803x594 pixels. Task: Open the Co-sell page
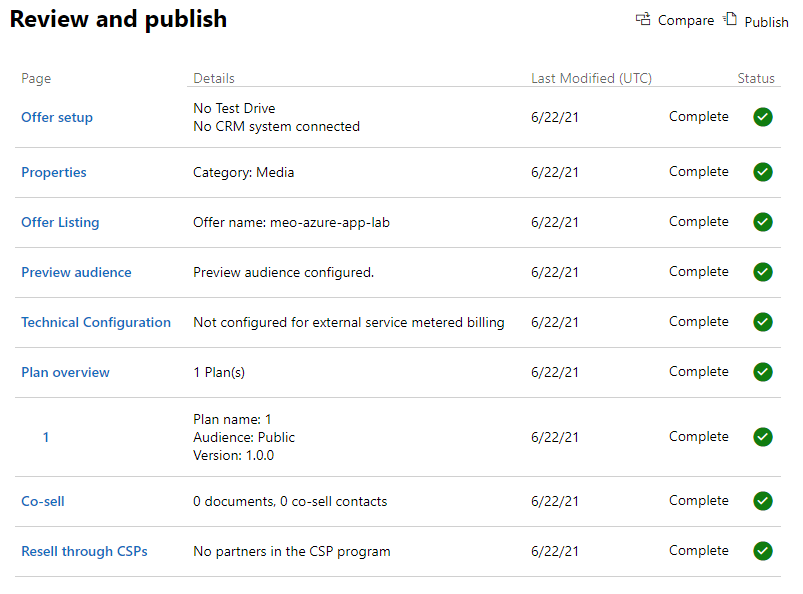42,500
